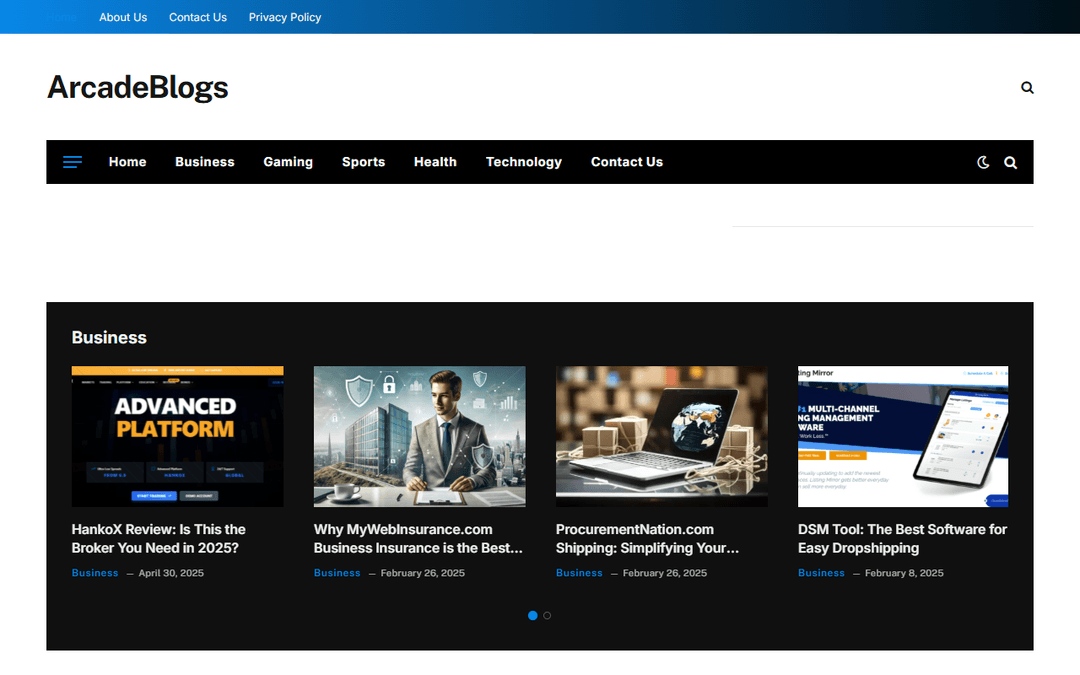
Task: Select Home in the main navigation
Action: (x=127, y=162)
